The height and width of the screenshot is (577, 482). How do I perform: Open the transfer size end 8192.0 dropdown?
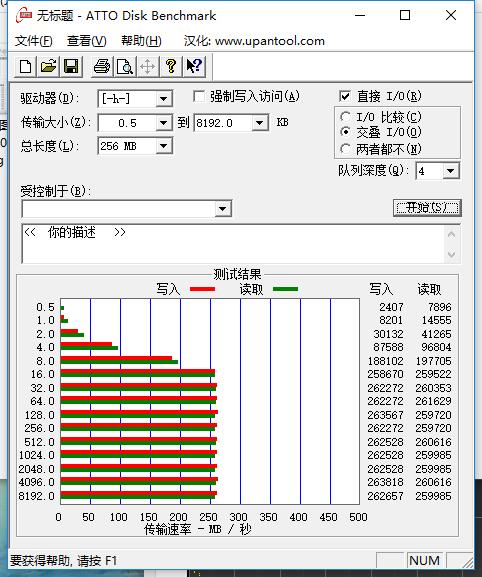(x=259, y=123)
